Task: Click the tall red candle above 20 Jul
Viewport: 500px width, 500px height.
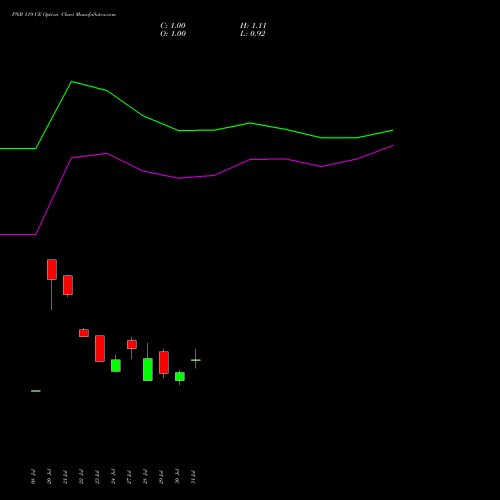Action: [x=52, y=269]
